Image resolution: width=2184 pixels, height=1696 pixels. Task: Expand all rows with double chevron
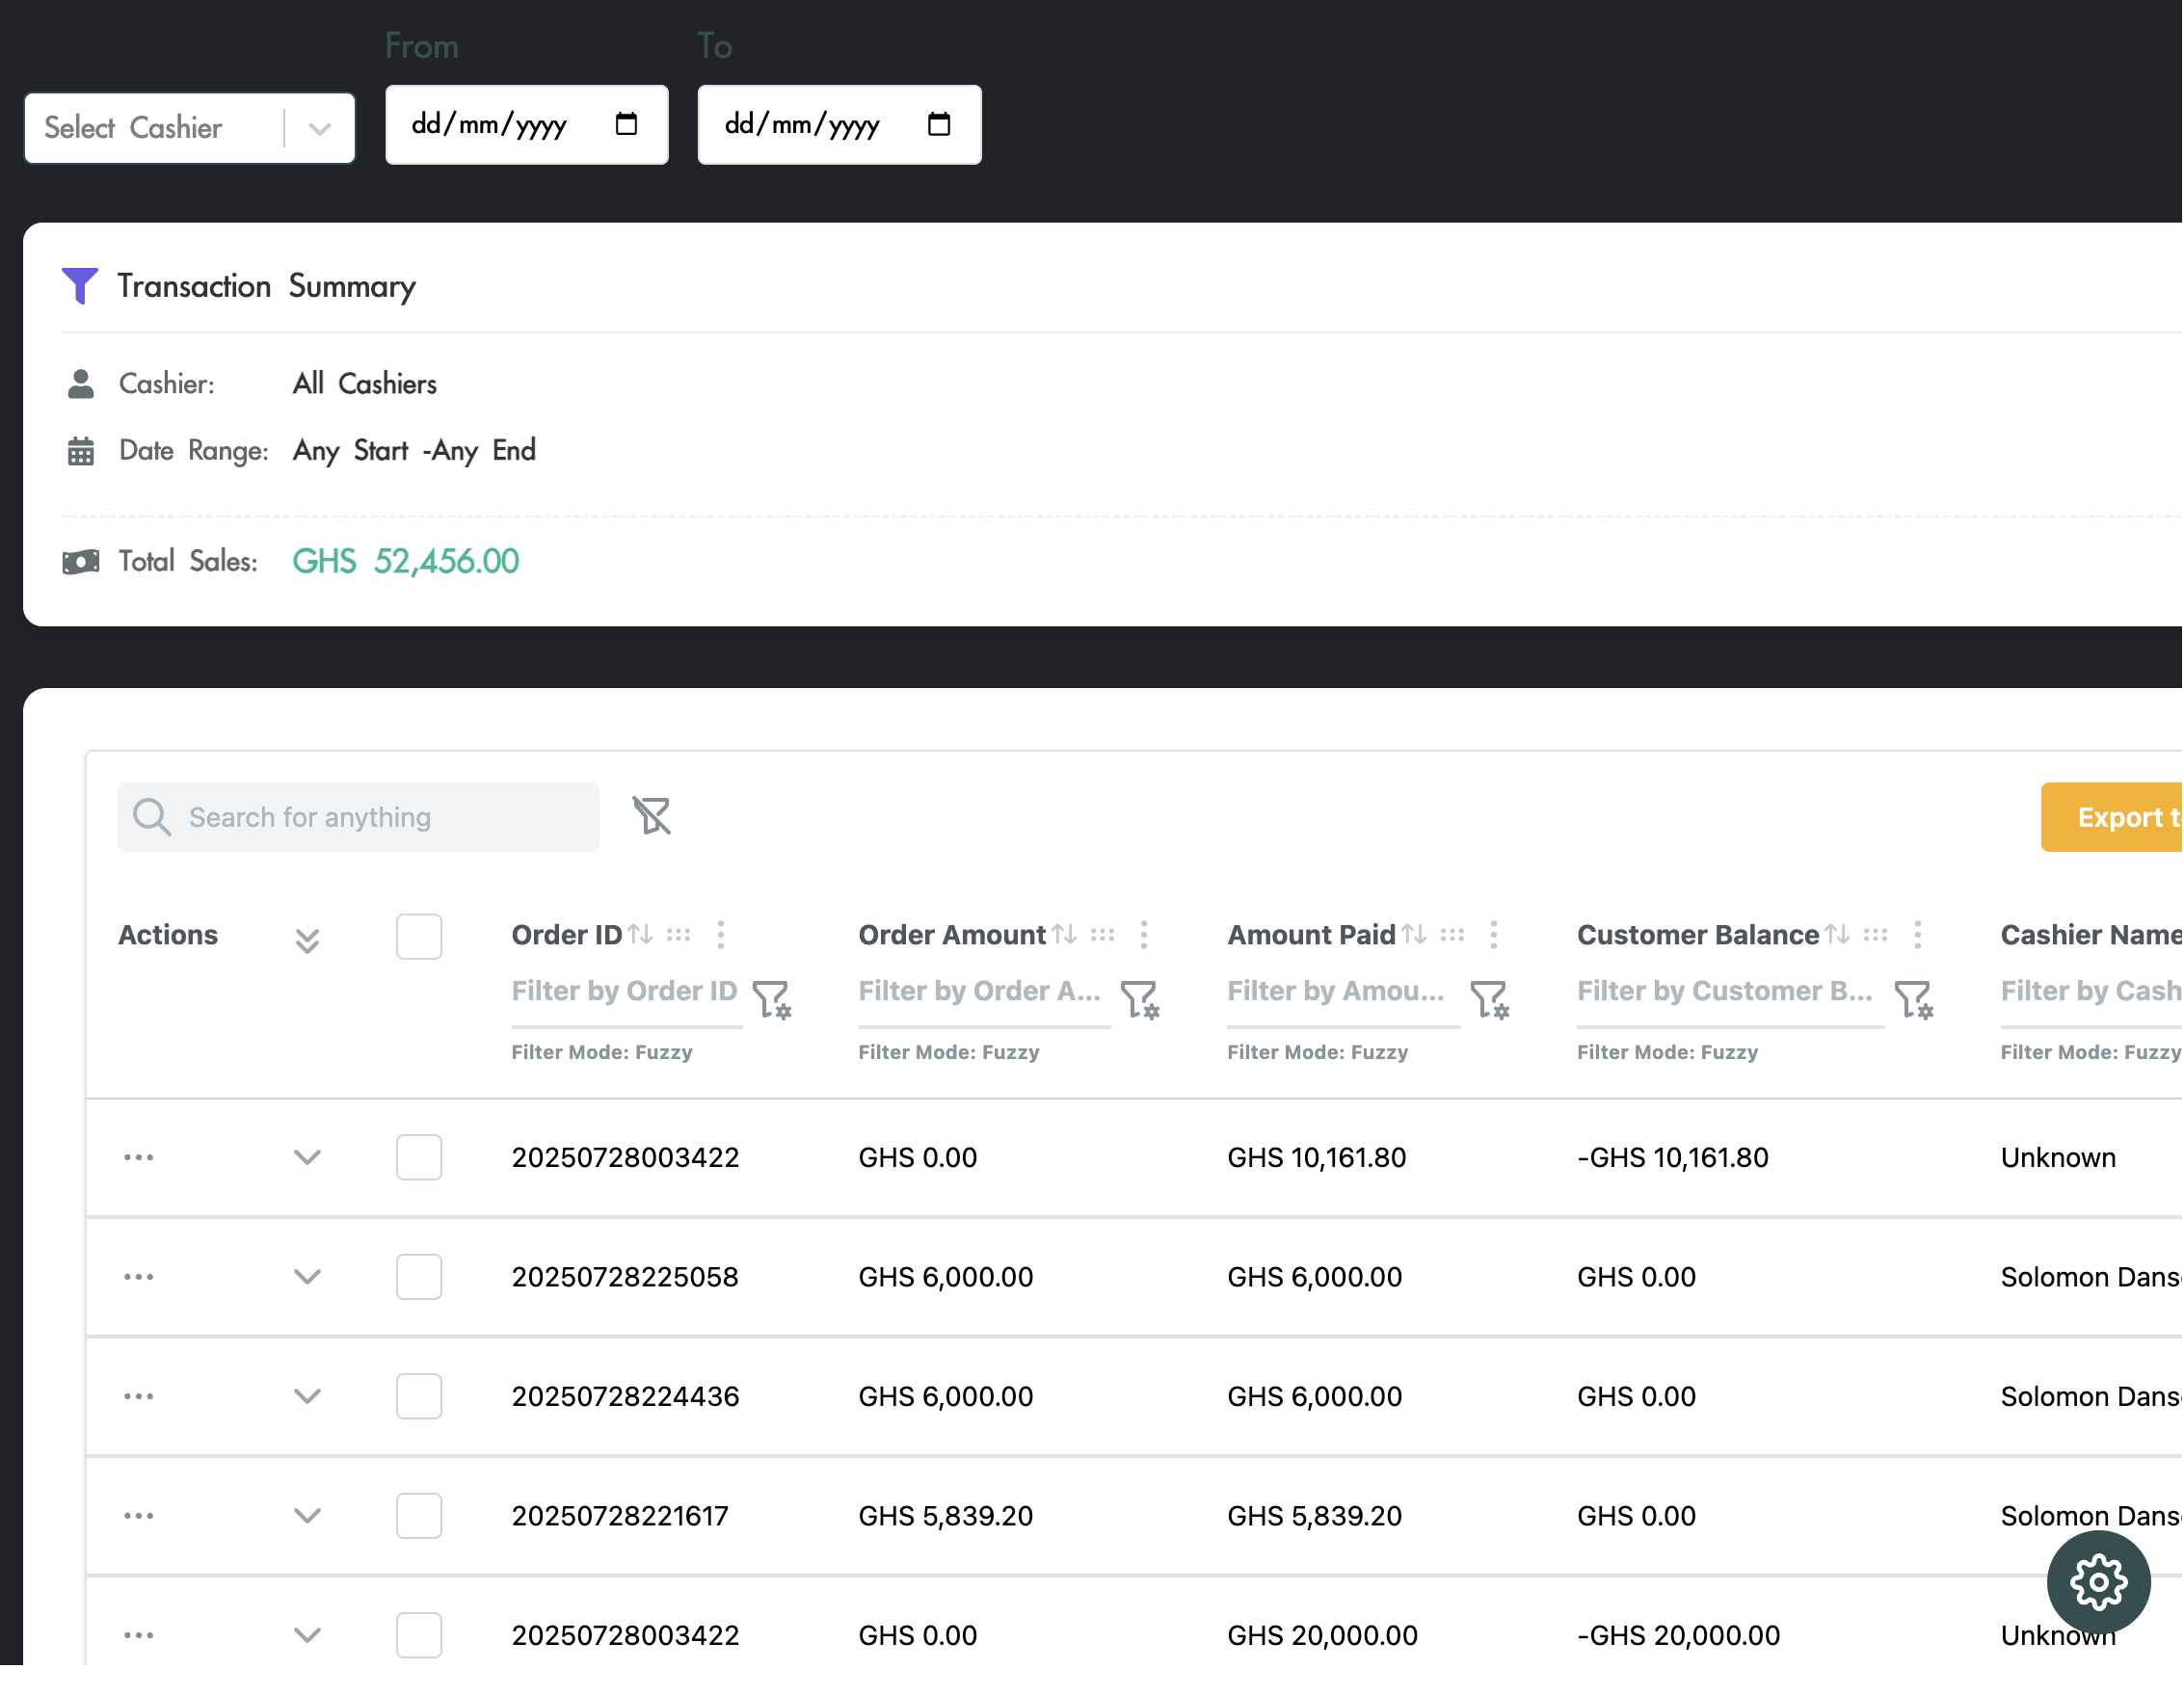[x=307, y=940]
